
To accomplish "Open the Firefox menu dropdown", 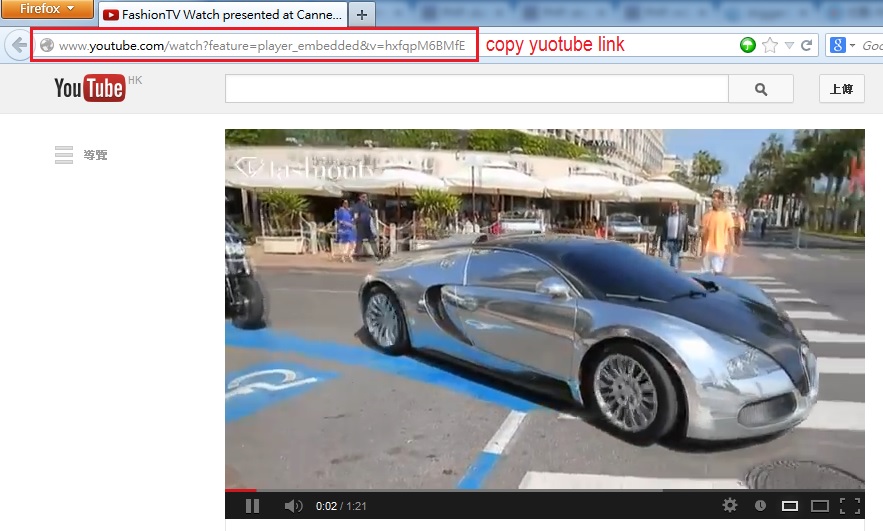I will coord(47,10).
